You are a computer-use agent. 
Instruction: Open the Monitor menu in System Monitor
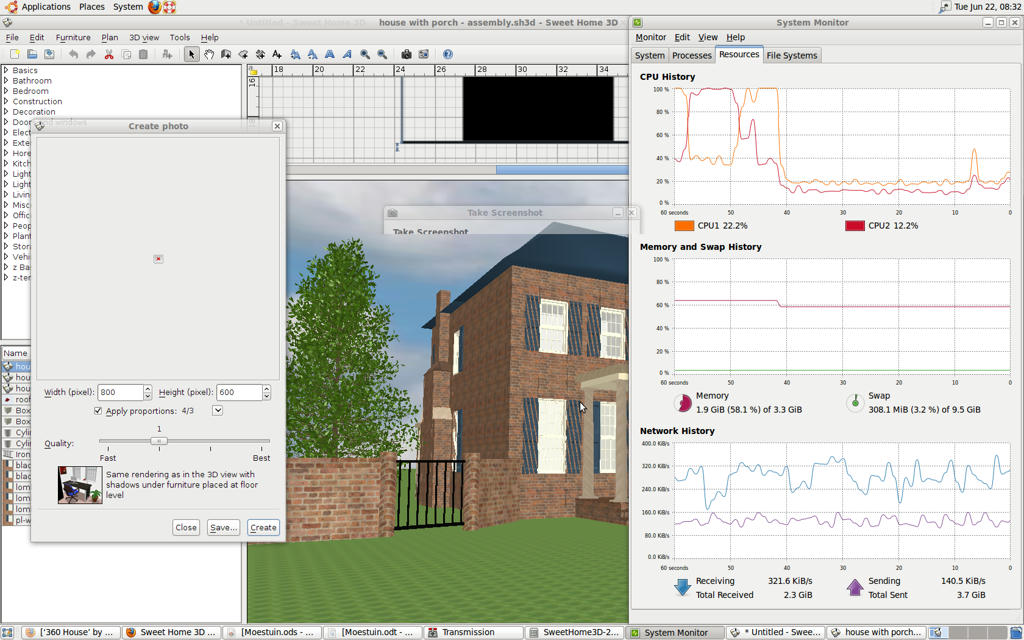(x=650, y=37)
